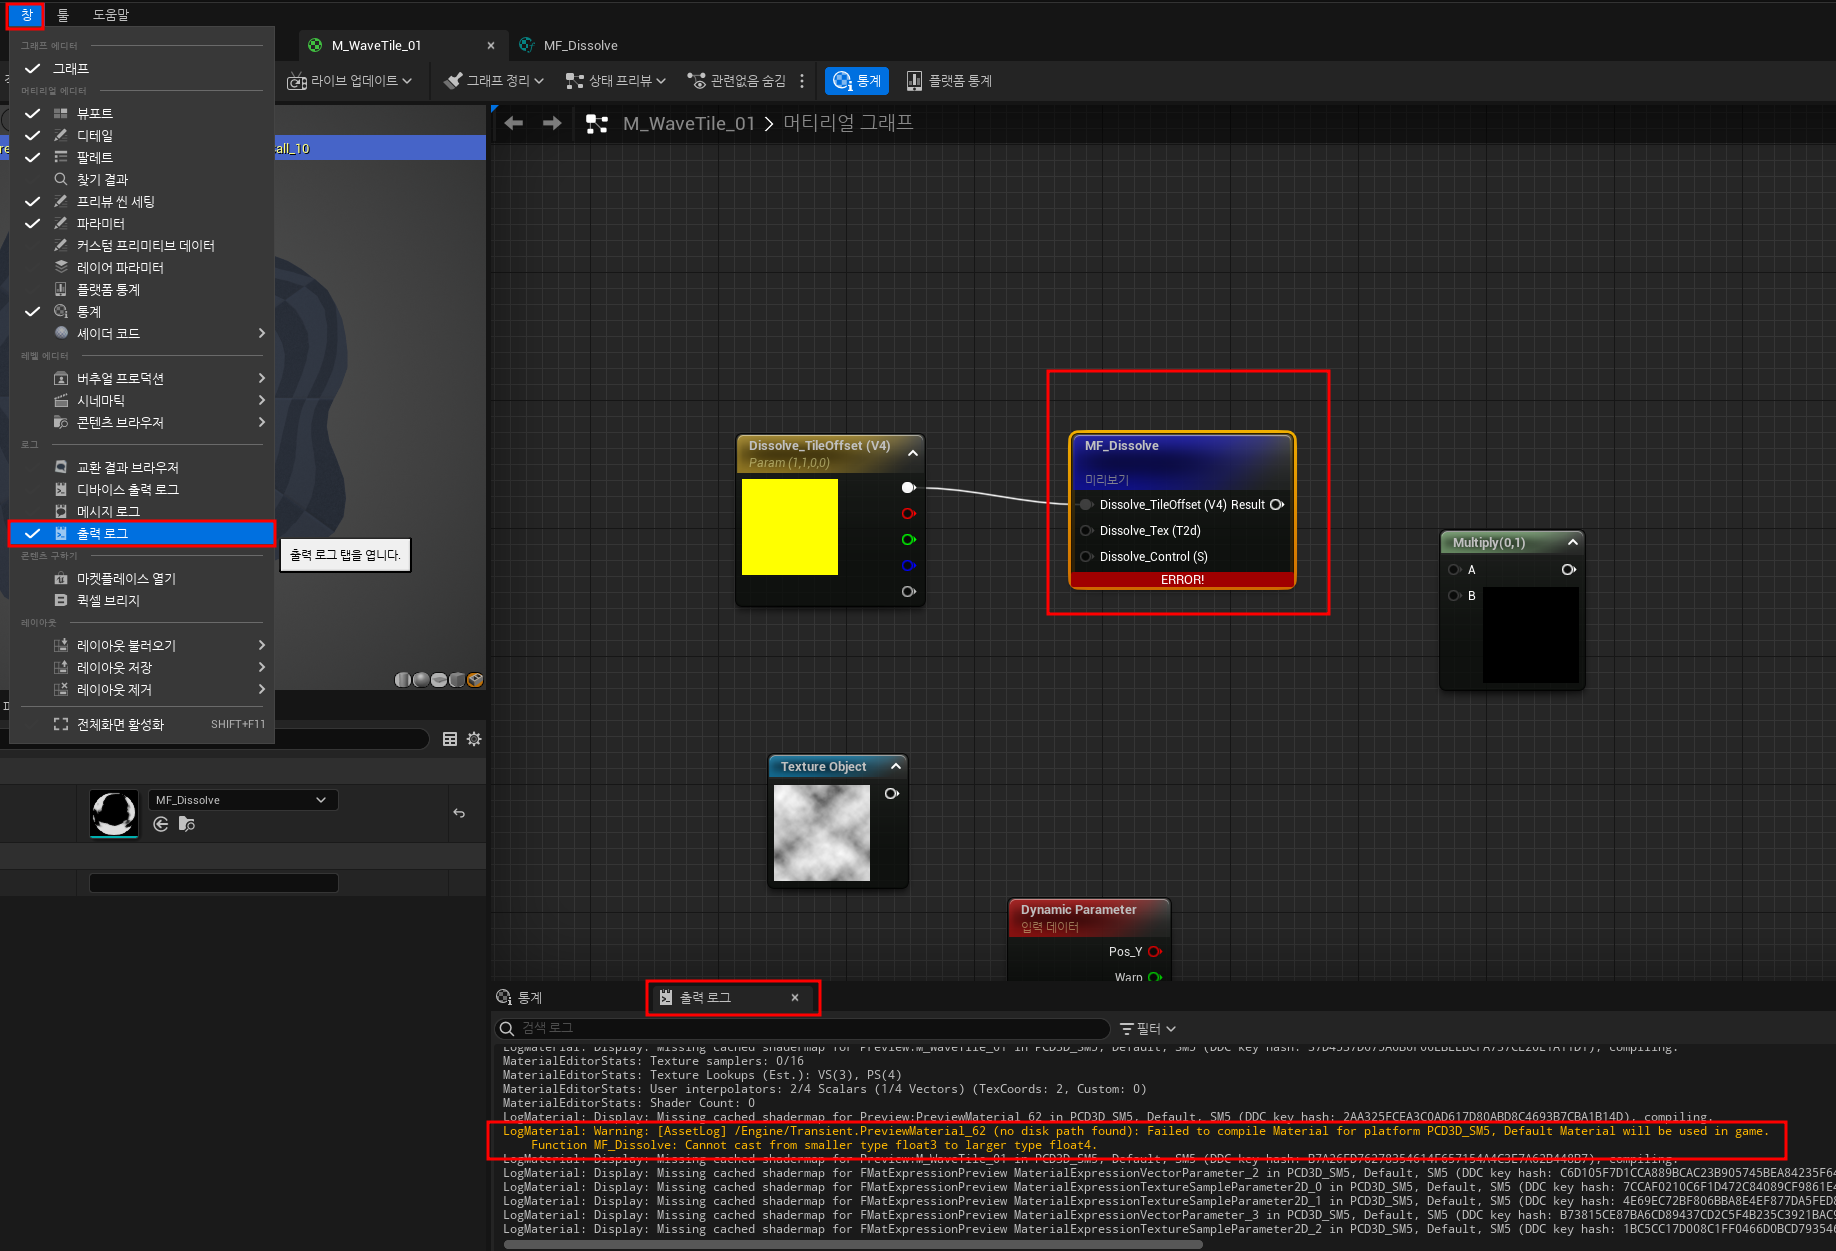The image size is (1836, 1251).
Task: Click the settings gear beside the table icon
Action: click(x=474, y=739)
